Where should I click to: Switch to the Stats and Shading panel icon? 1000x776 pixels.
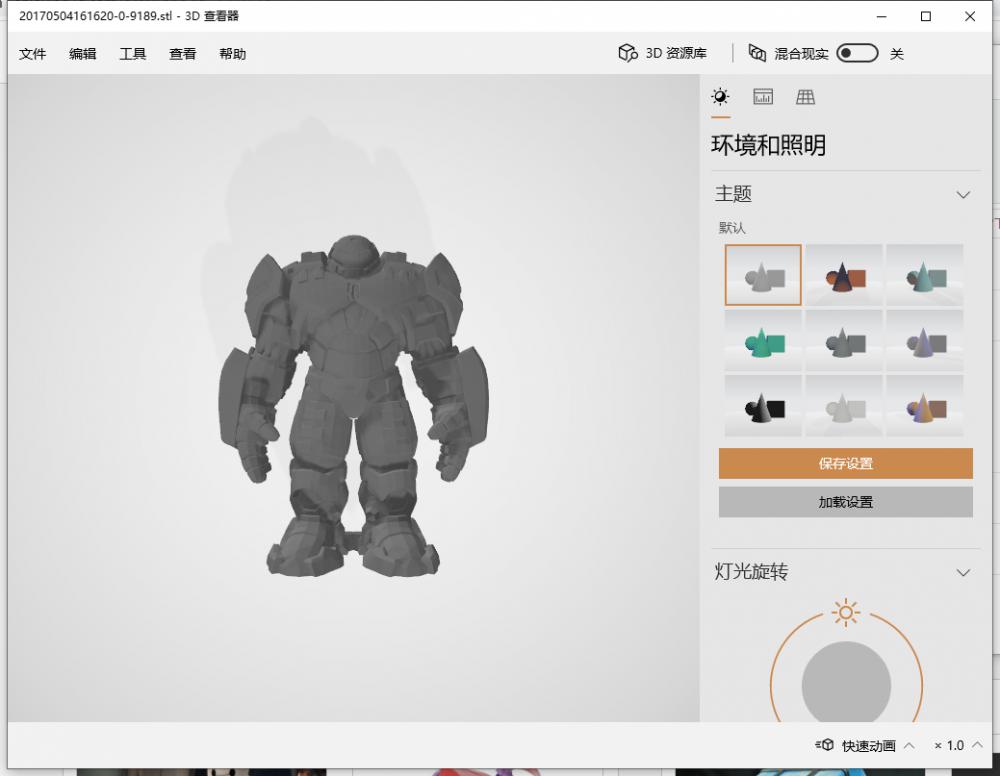[x=763, y=97]
